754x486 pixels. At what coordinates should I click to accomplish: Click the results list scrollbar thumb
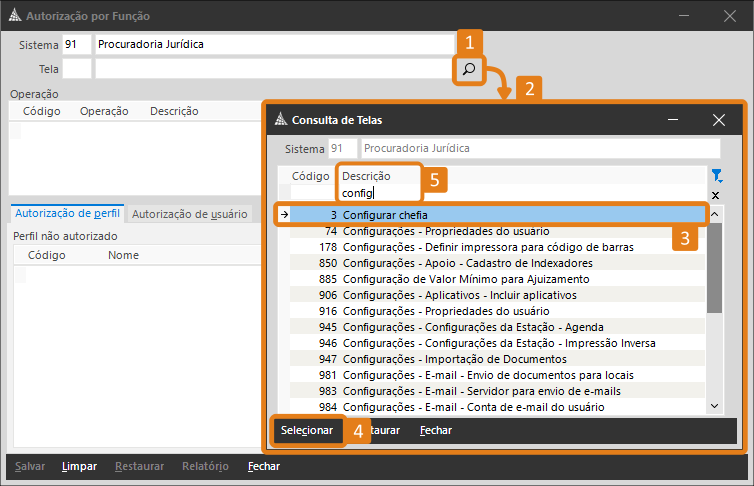(714, 267)
